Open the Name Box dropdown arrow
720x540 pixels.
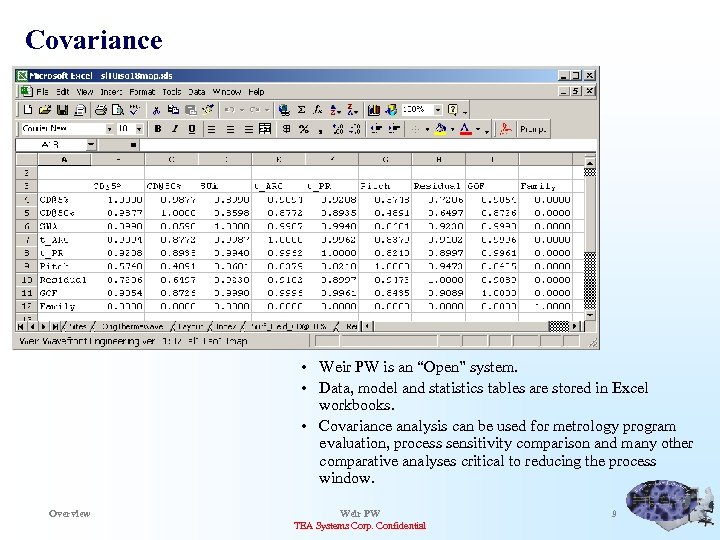click(x=91, y=145)
